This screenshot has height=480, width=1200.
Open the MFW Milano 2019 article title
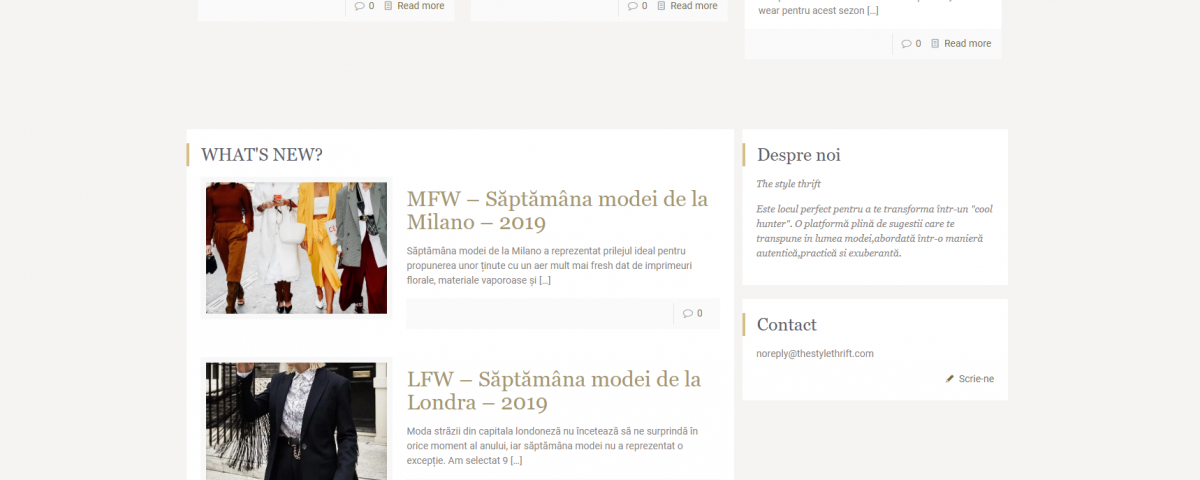tap(557, 210)
